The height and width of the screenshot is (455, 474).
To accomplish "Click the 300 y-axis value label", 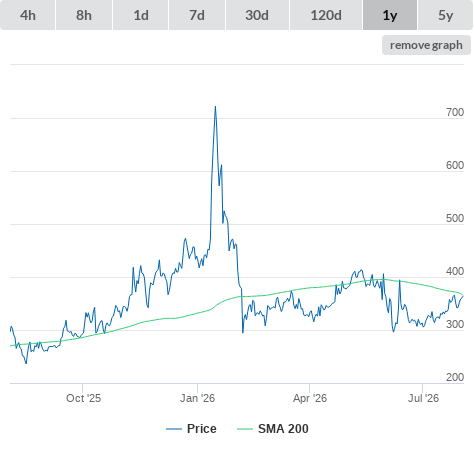I will 455,324.
